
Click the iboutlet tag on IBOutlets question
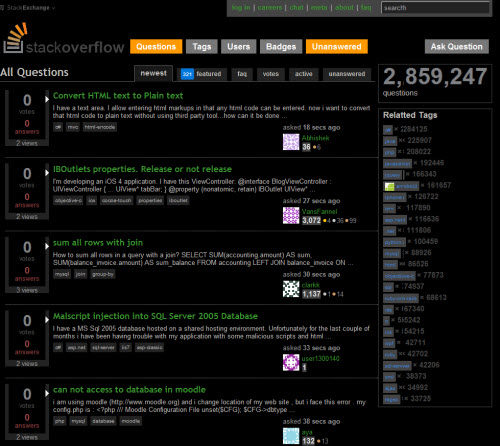pos(178,200)
